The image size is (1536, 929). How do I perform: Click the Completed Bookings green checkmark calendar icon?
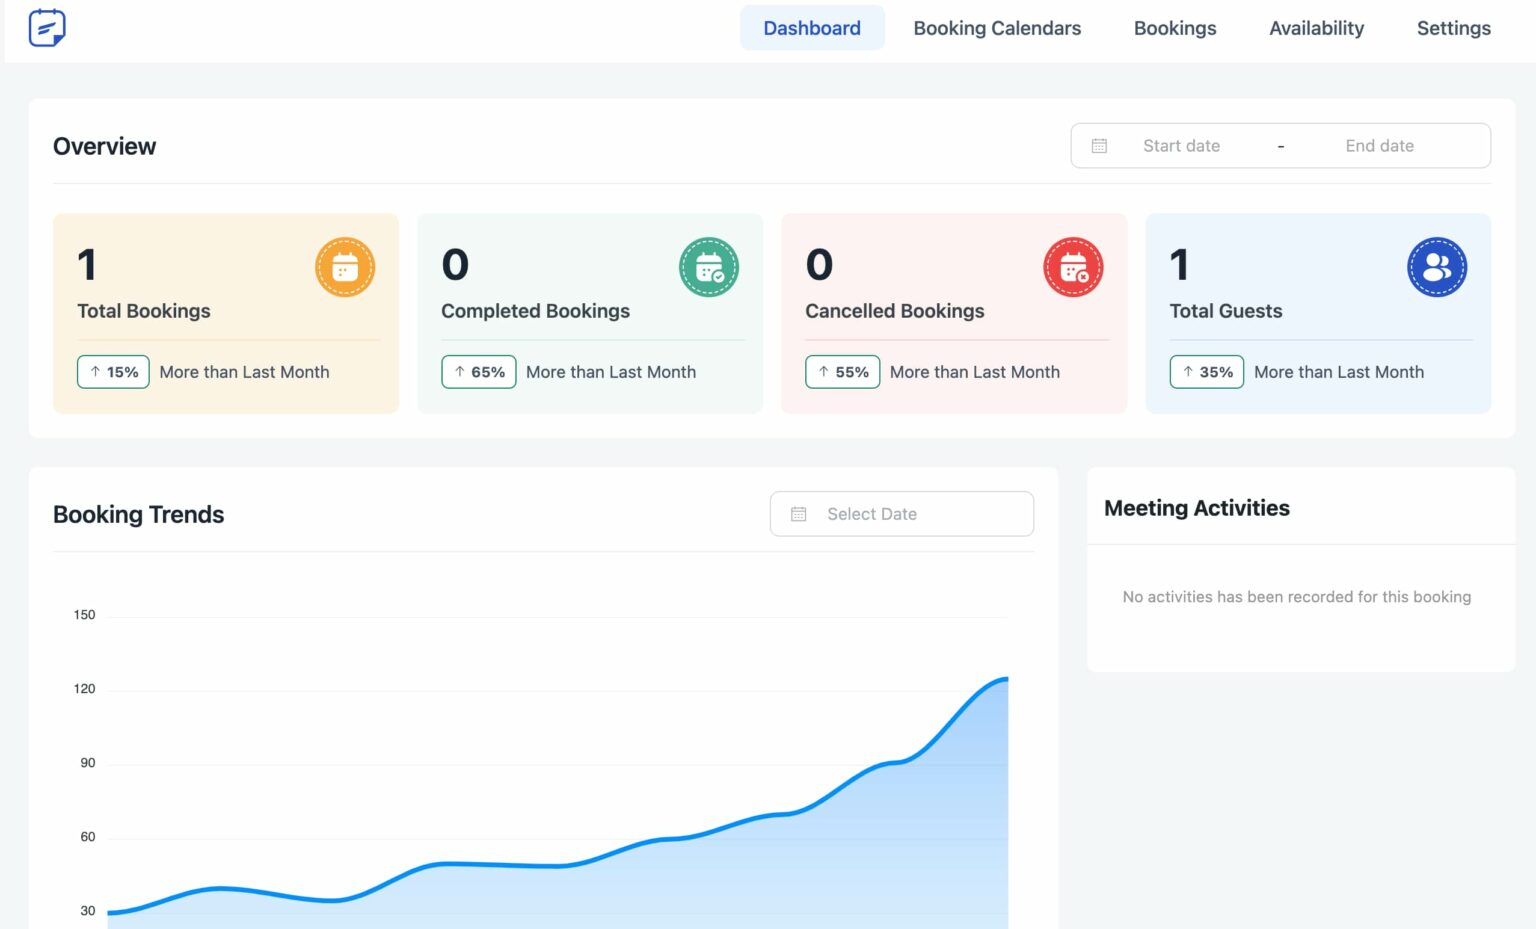pyautogui.click(x=709, y=267)
